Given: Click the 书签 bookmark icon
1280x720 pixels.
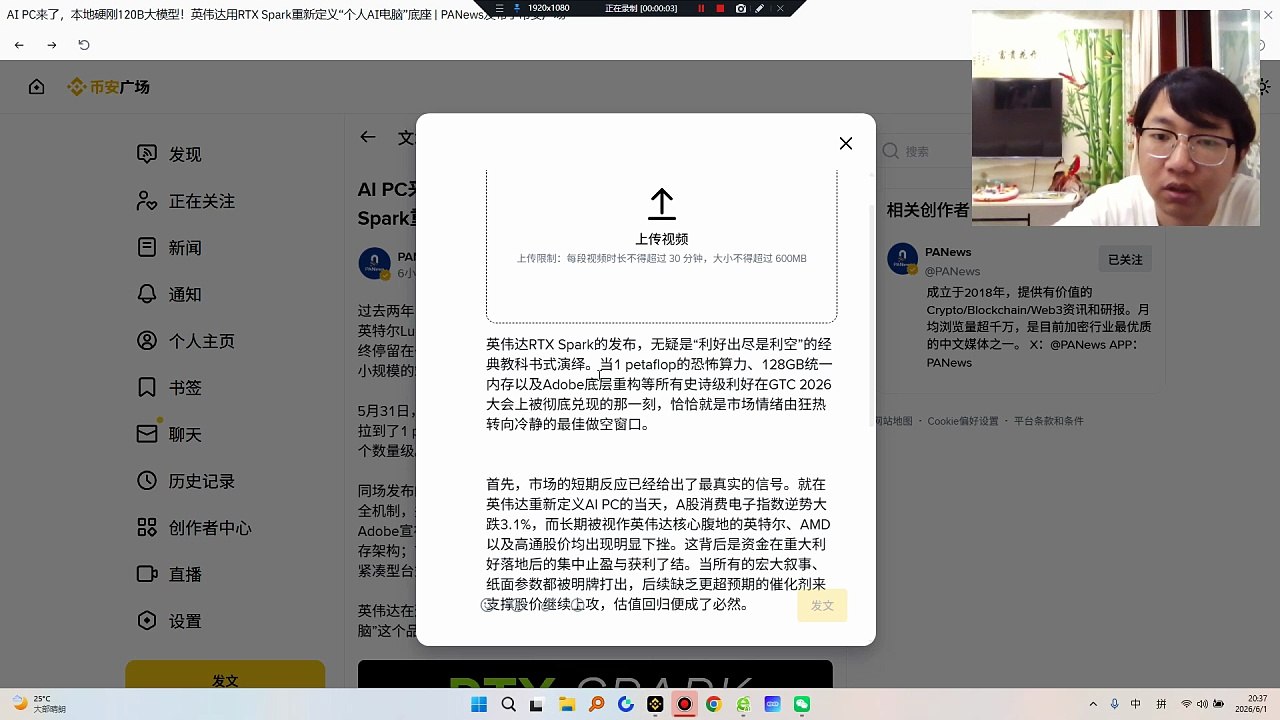Looking at the screenshot, I should click(x=147, y=387).
